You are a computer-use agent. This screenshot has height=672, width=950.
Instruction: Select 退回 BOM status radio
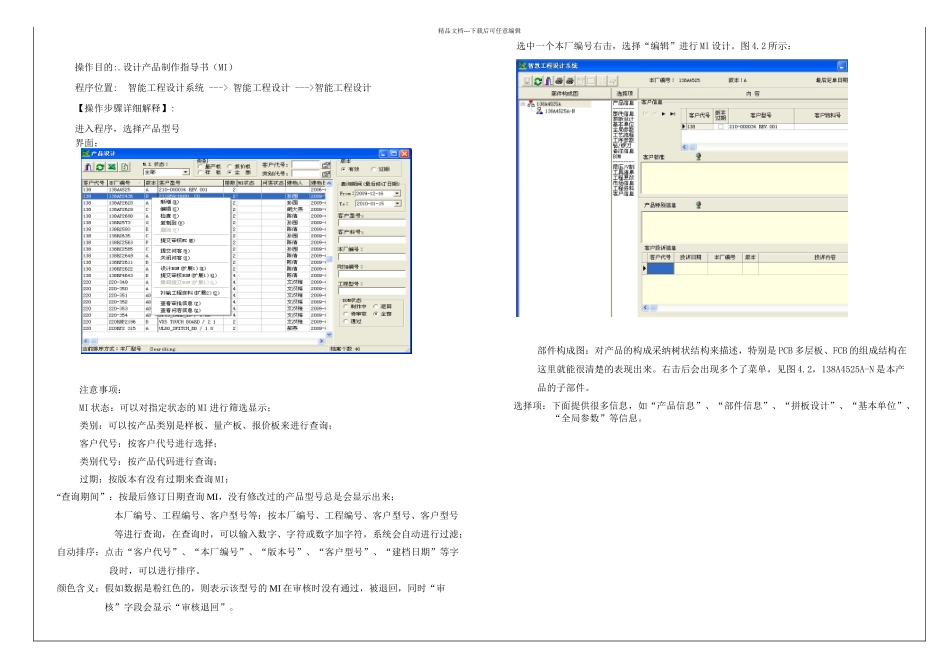point(376,306)
